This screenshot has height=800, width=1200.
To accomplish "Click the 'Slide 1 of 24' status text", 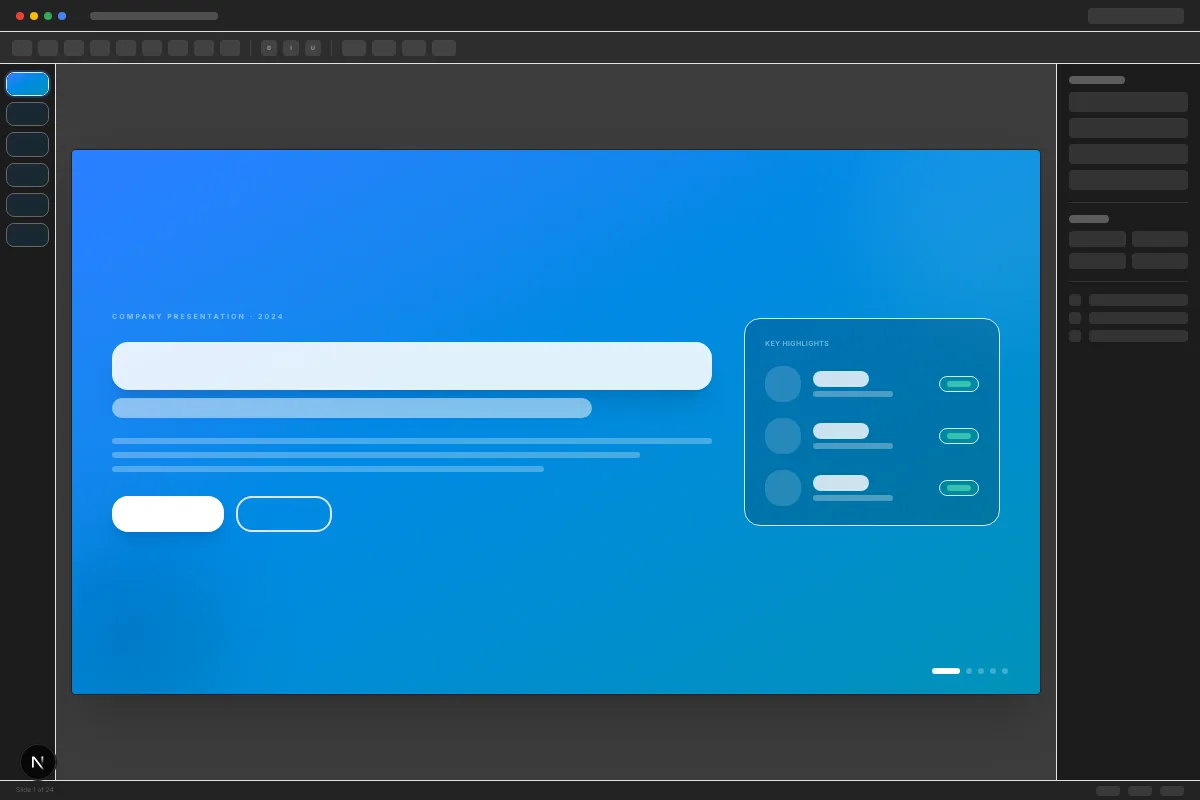I will click(x=35, y=790).
